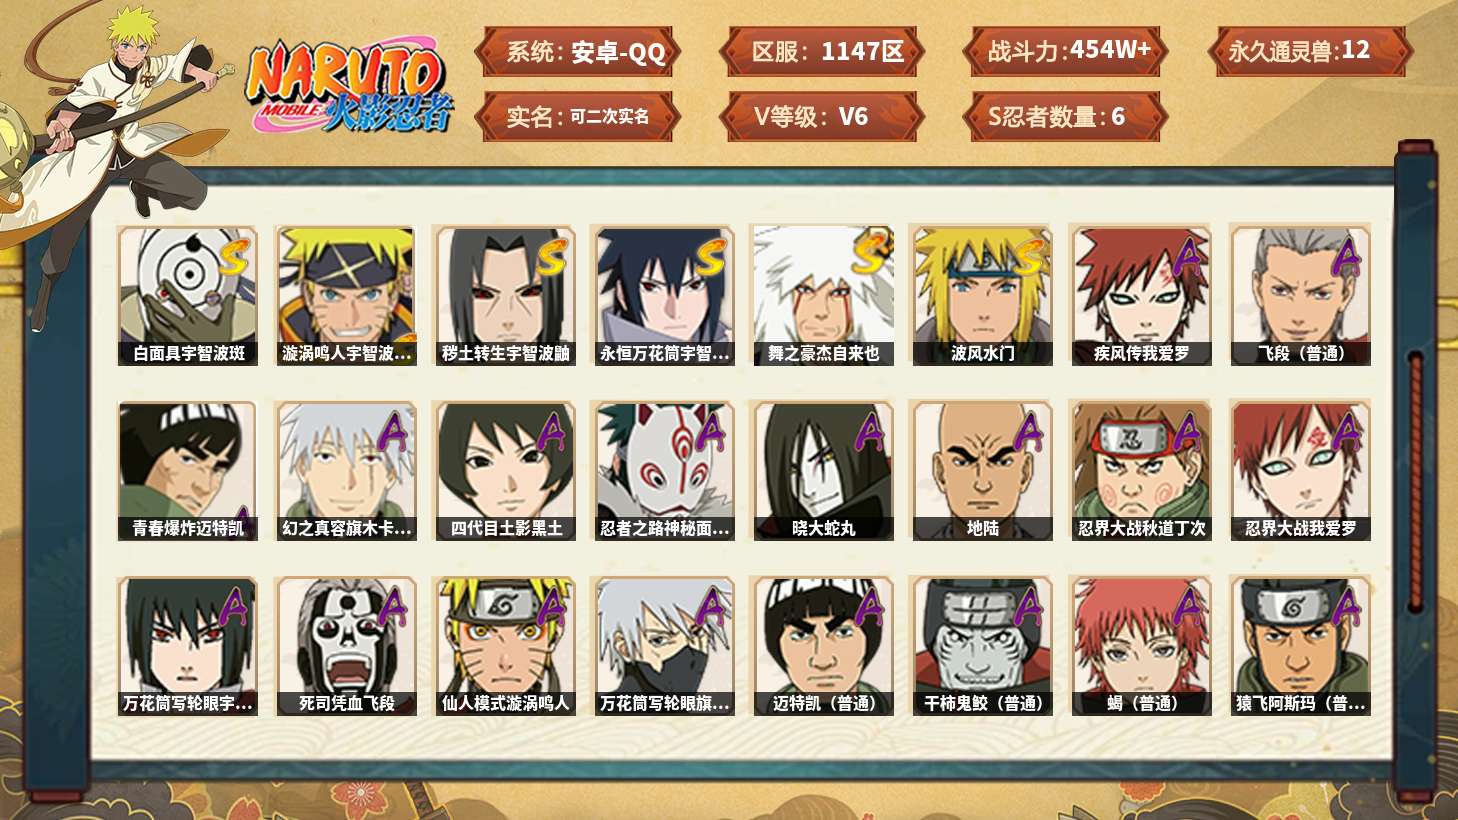
Task: Click the 蝎（普通）character thumbnail
Action: 1141,646
